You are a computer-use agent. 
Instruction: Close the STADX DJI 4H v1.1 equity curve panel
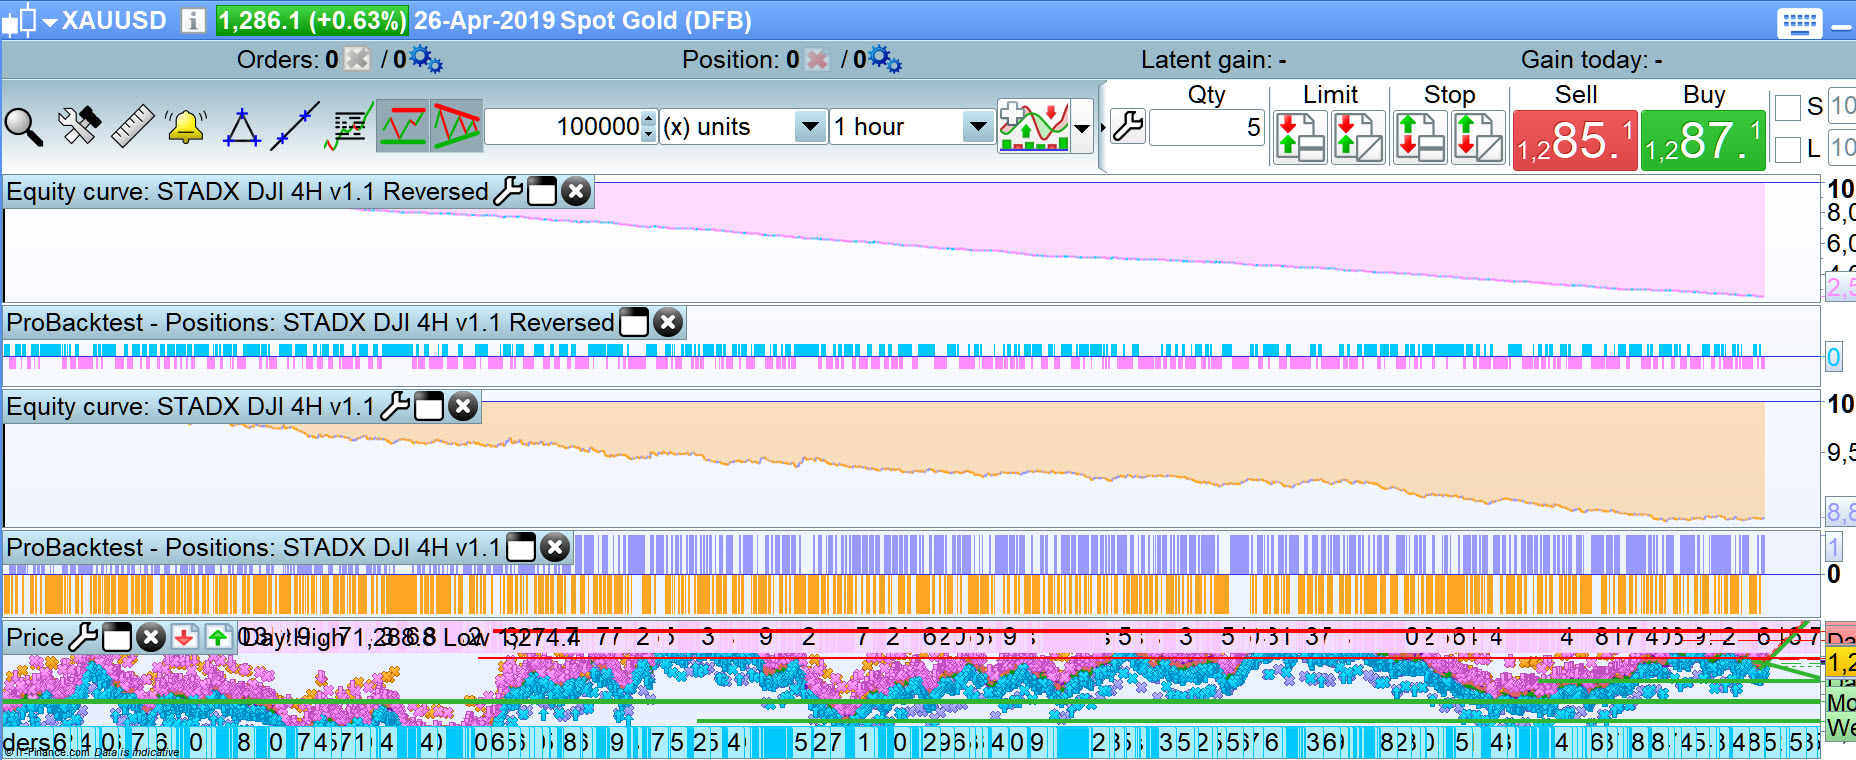pos(462,406)
